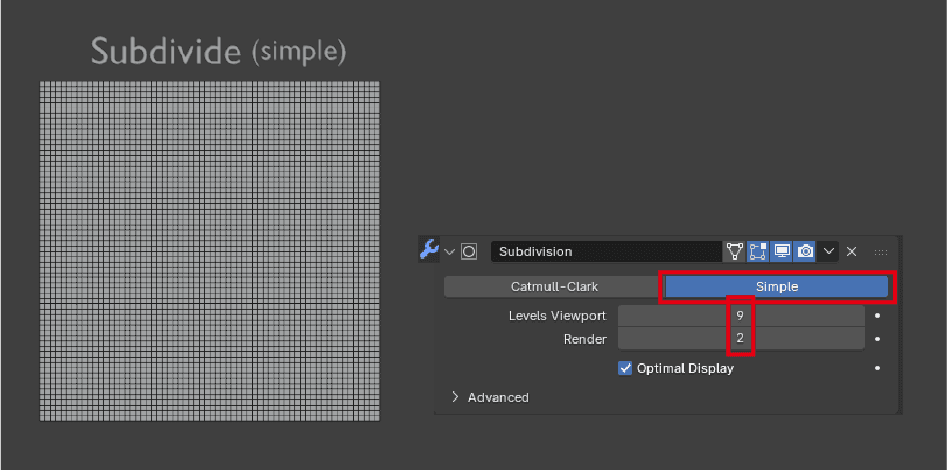Click the Levels Viewport value field
Viewport: 947px width, 470px height.
click(x=740, y=315)
